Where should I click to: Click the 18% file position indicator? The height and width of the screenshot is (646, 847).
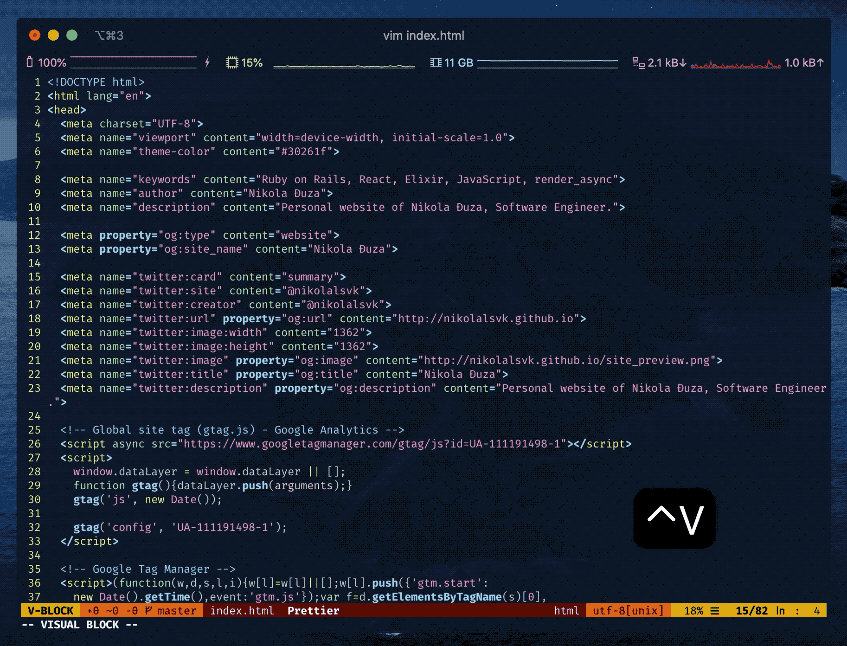693,610
